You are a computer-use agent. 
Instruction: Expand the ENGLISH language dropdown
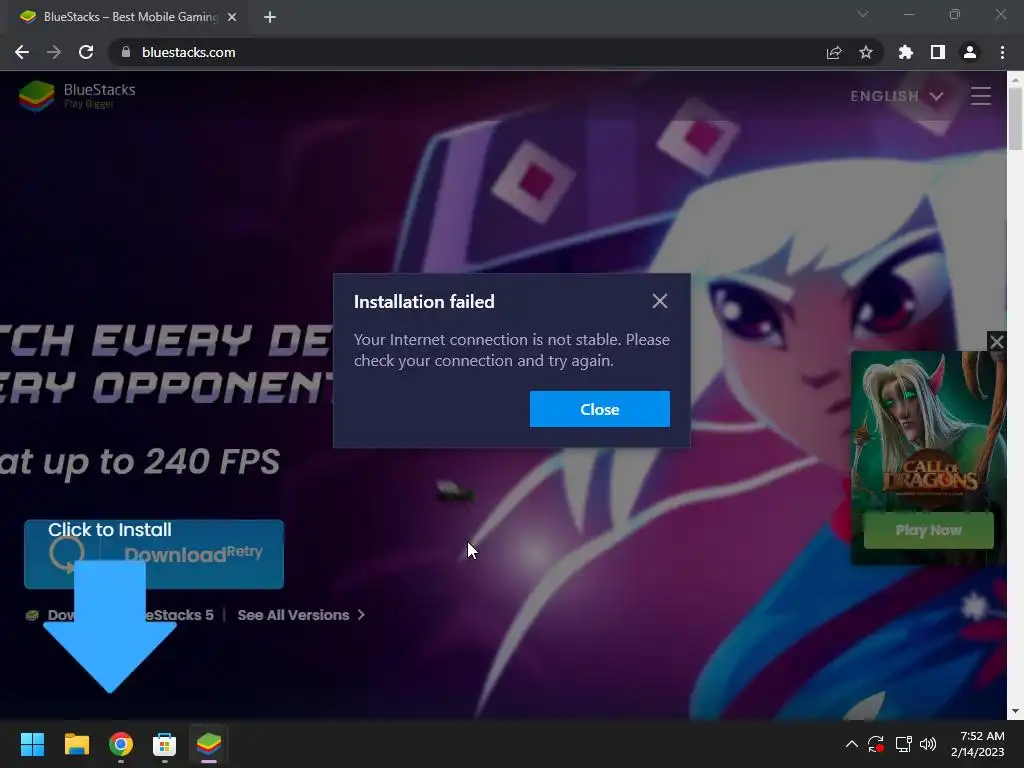point(896,96)
